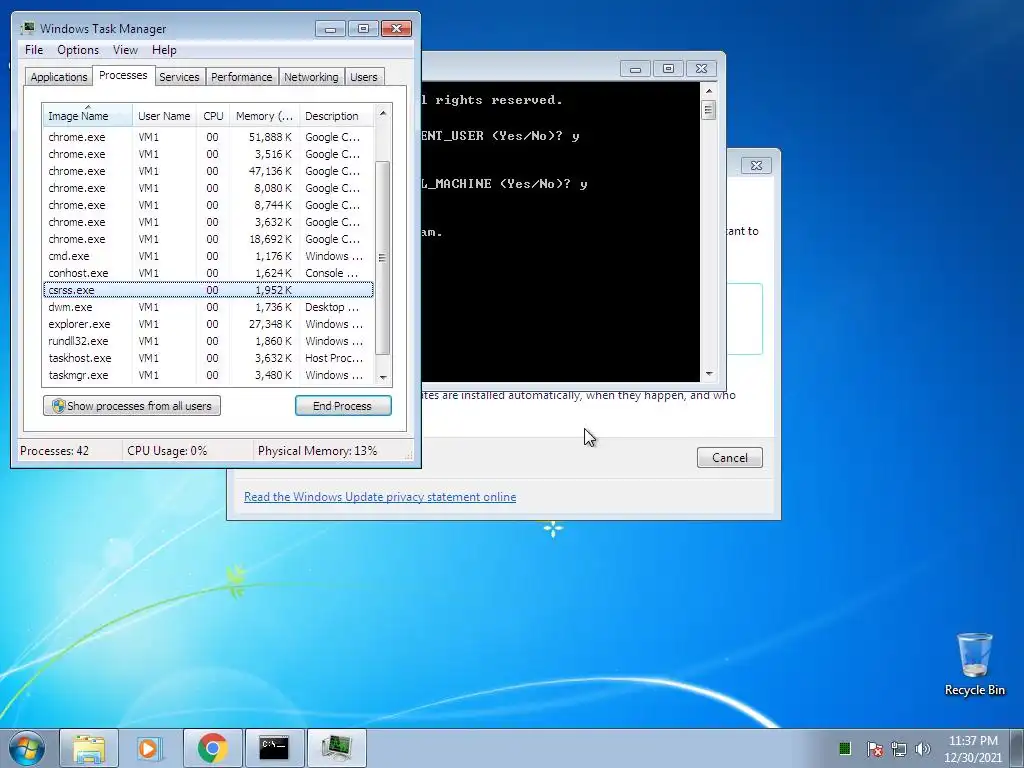The image size is (1024, 768).
Task: Click Cancel in the Windows Update dialog
Action: (729, 457)
